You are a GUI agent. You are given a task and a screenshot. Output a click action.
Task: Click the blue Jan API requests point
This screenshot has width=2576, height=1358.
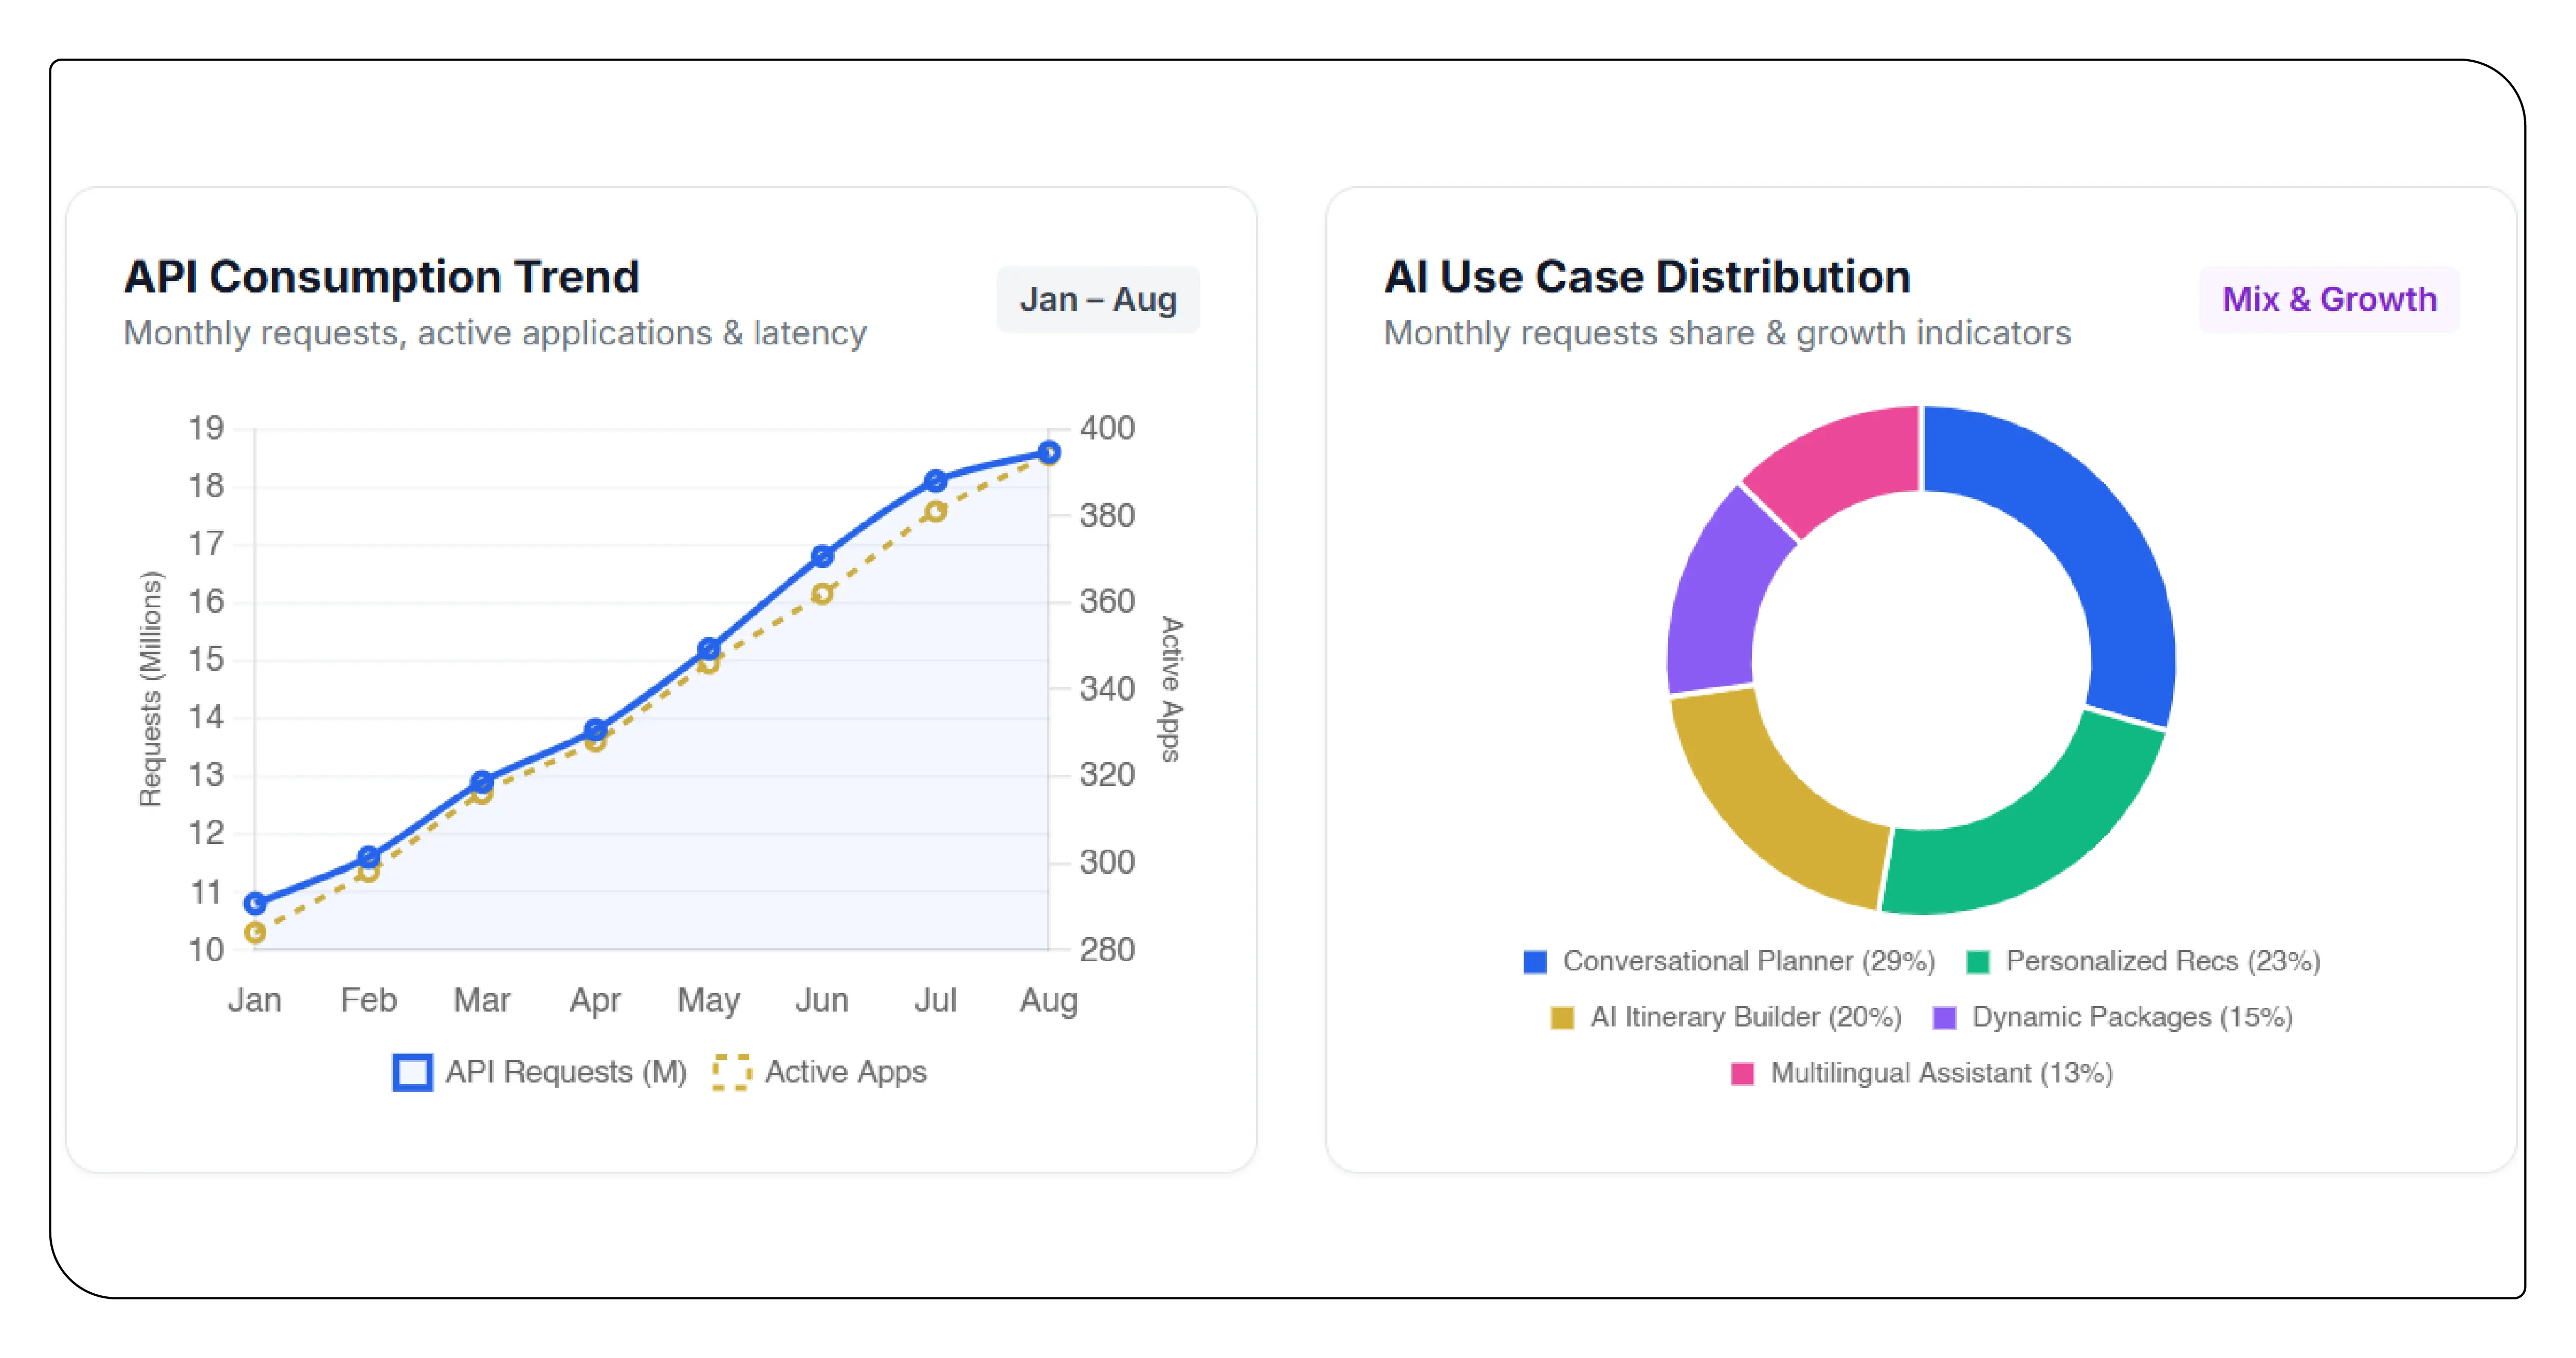click(x=255, y=904)
